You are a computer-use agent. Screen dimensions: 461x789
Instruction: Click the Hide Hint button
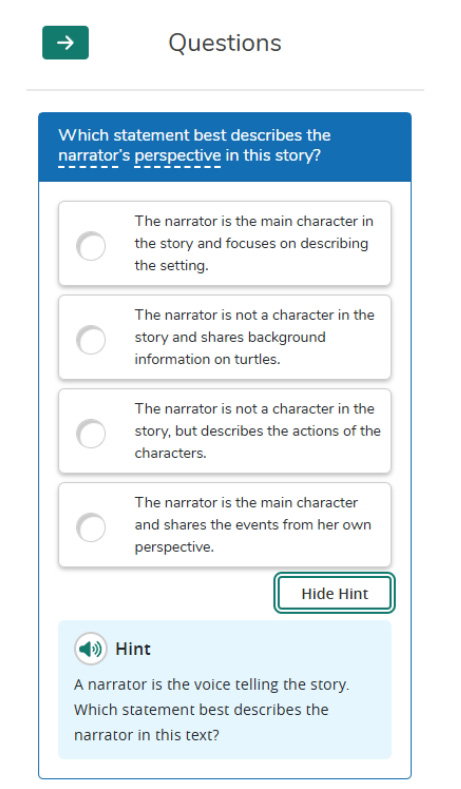[335, 593]
